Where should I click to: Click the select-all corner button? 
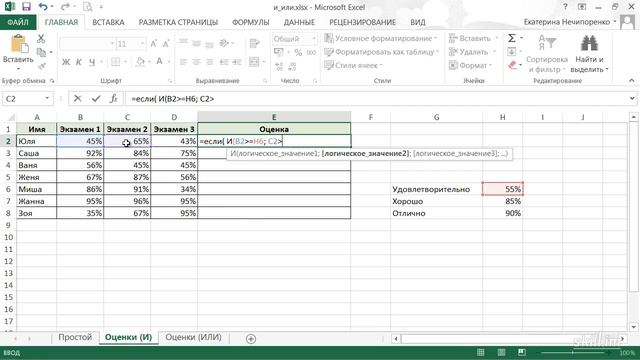[8, 117]
